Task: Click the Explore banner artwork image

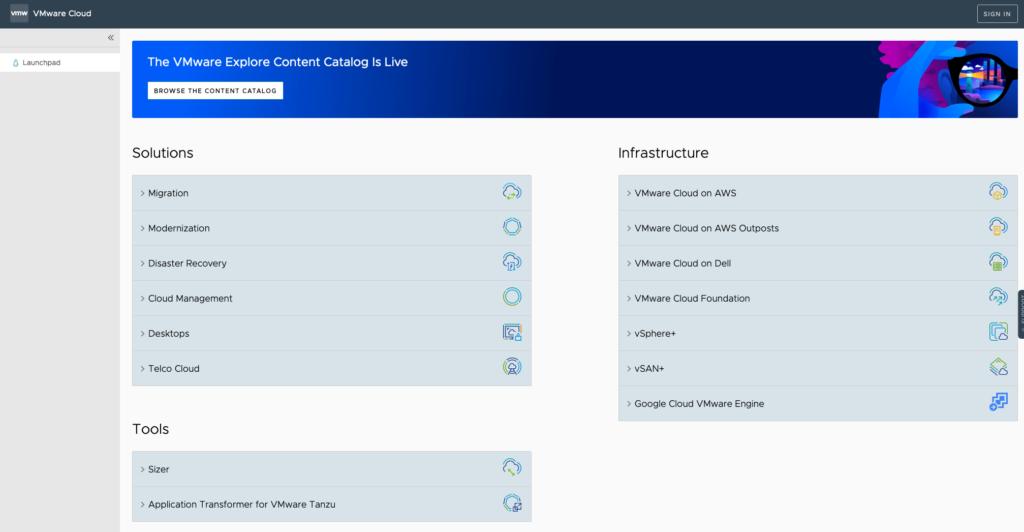Action: [948, 80]
